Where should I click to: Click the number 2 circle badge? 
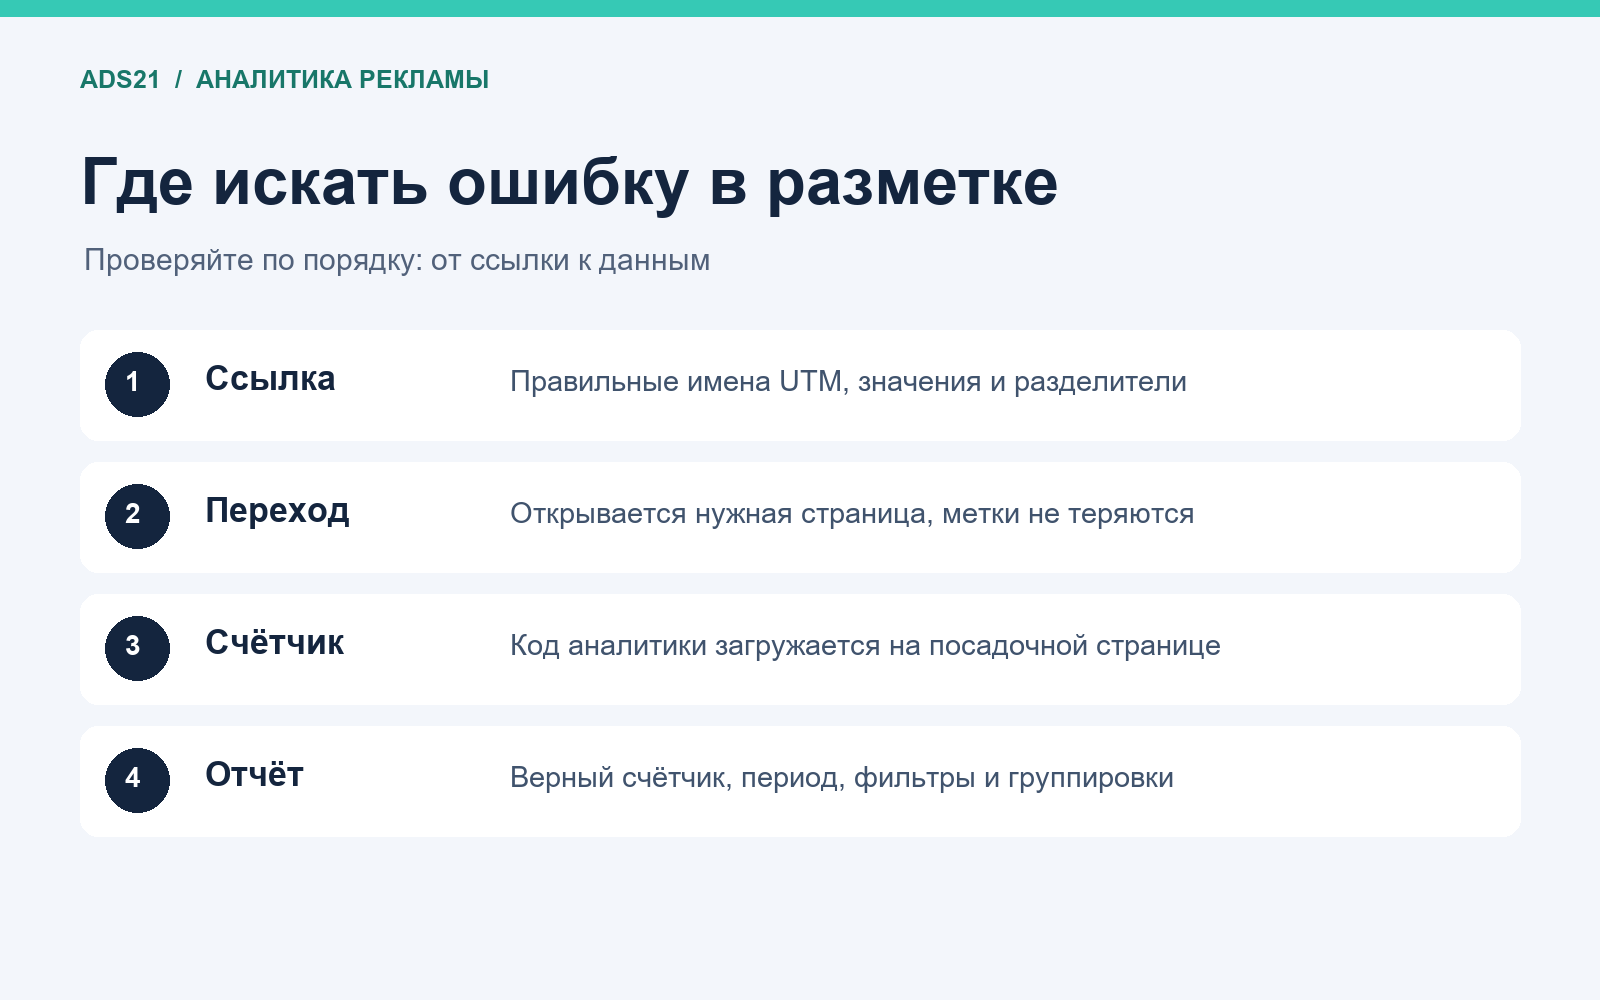pos(137,516)
